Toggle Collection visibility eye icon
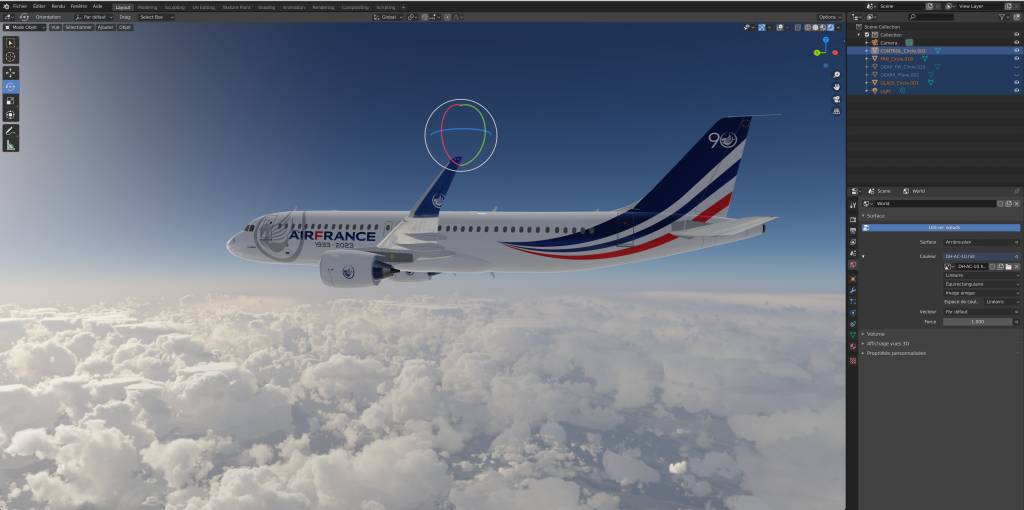Screen dimensions: 1024x510 coord(1016,35)
